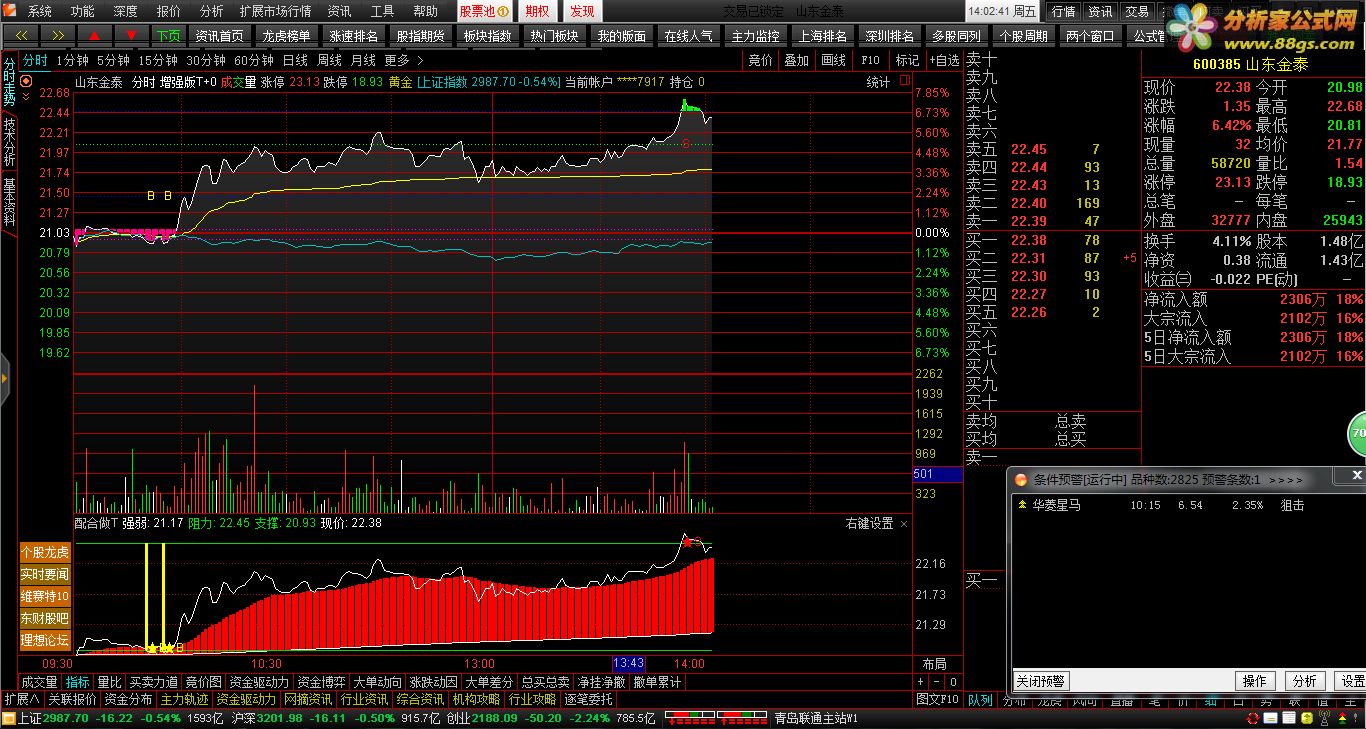Viewport: 1366px width, 729px height.
Task: Click the green 70 circle badge
Action: 1357,433
